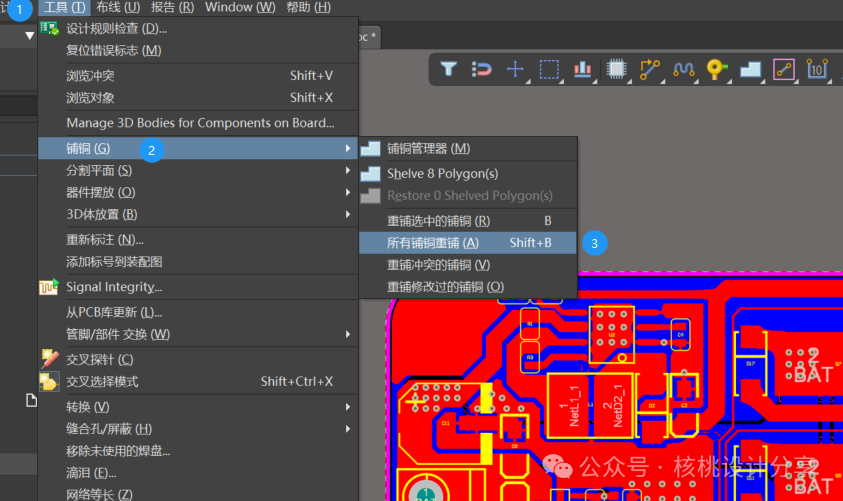Select the dashed rectangle selection tool
The image size is (843, 501).
(549, 69)
